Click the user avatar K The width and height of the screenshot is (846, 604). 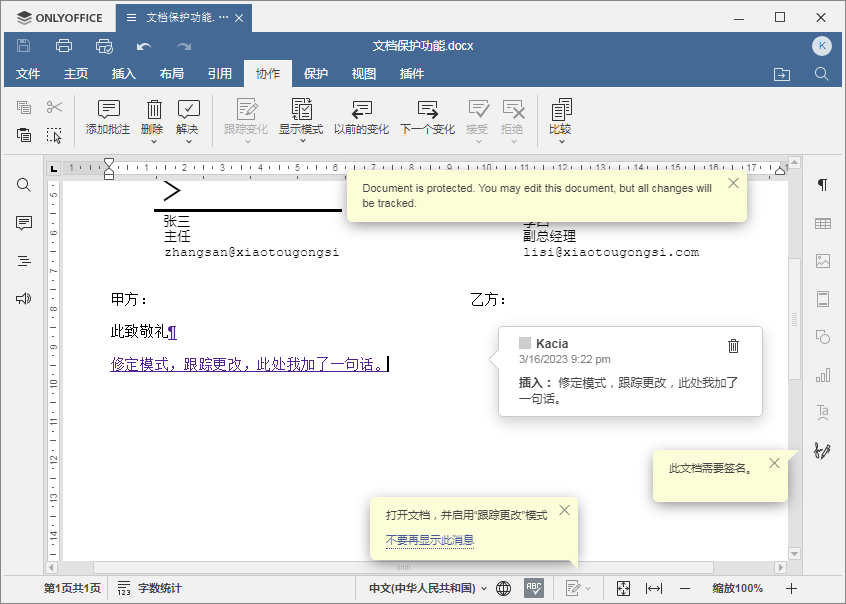pyautogui.click(x=822, y=46)
